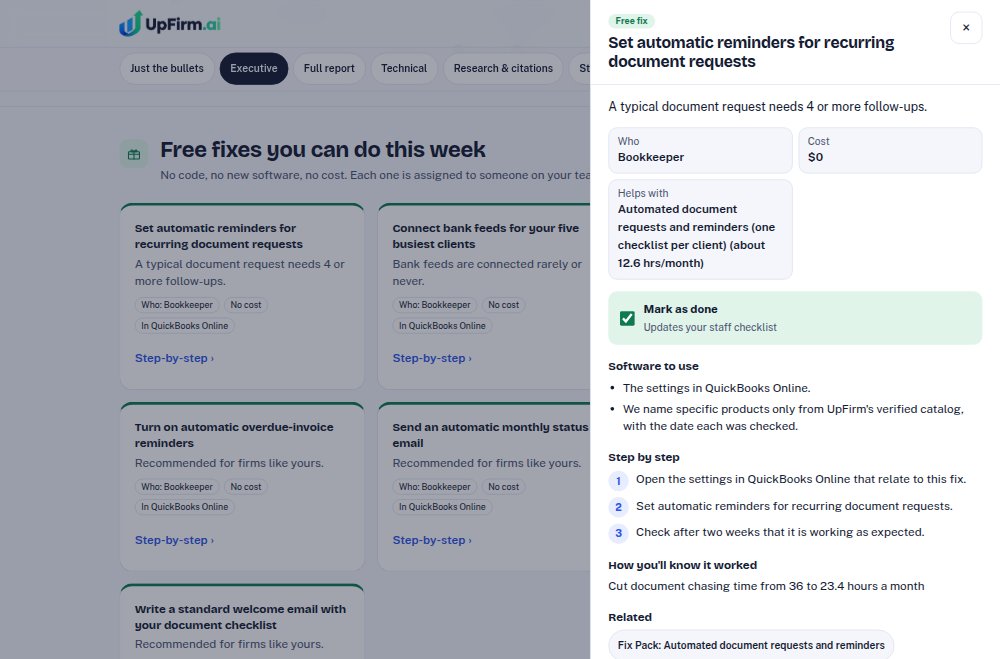Image resolution: width=1000 pixels, height=659 pixels.
Task: Tick the Mark as done checkbox
Action: coord(627,318)
